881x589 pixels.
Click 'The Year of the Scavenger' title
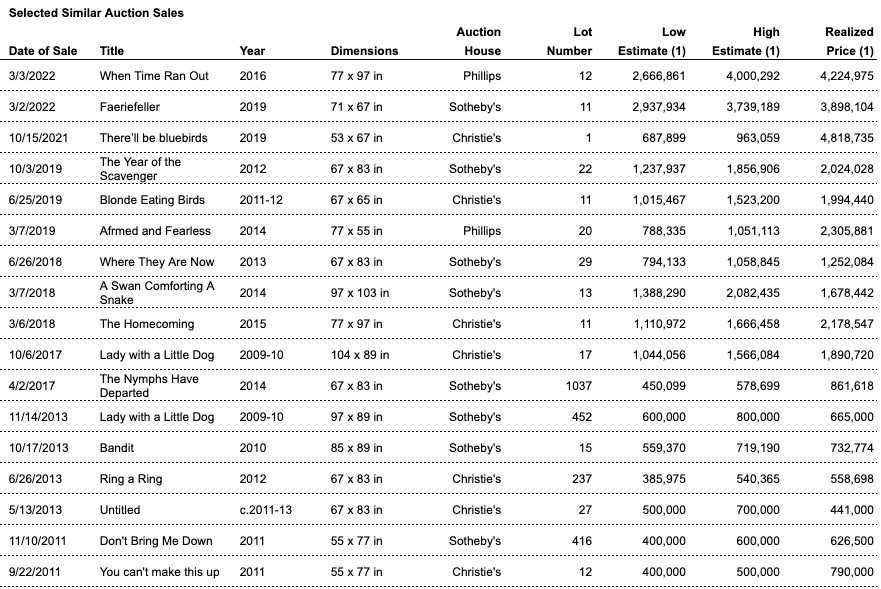click(140, 168)
